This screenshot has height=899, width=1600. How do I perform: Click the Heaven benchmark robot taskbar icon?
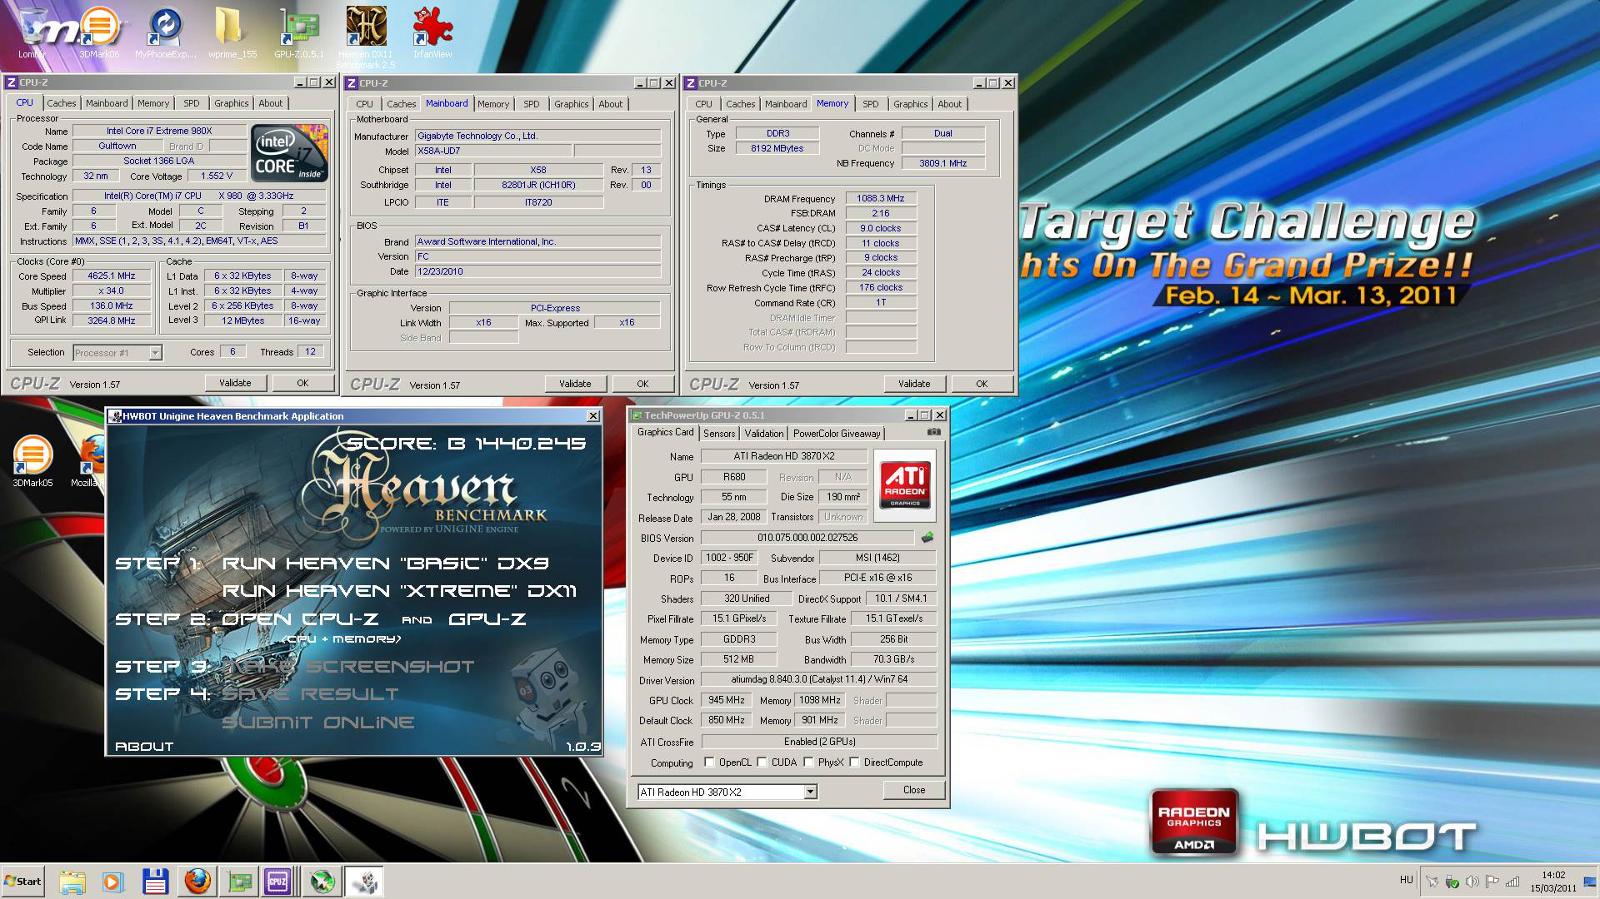pyautogui.click(x=365, y=882)
